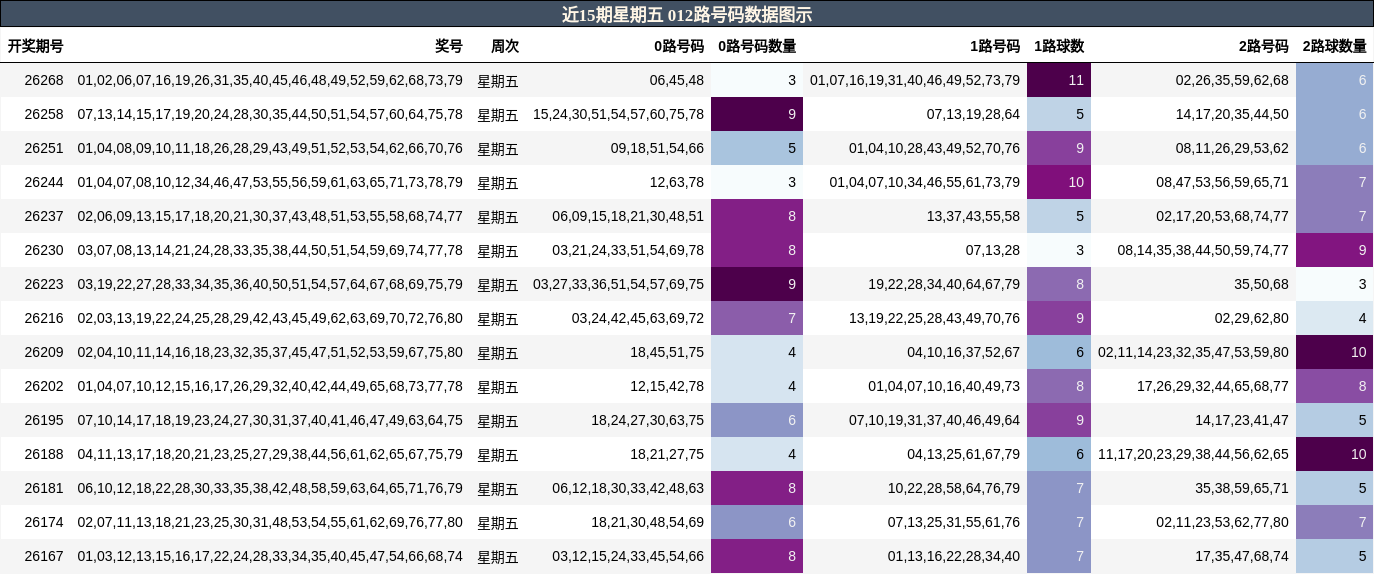This screenshot has width=1374, height=574.
Task: Click the 0路号码 cell 06,45,48
Action: click(677, 80)
